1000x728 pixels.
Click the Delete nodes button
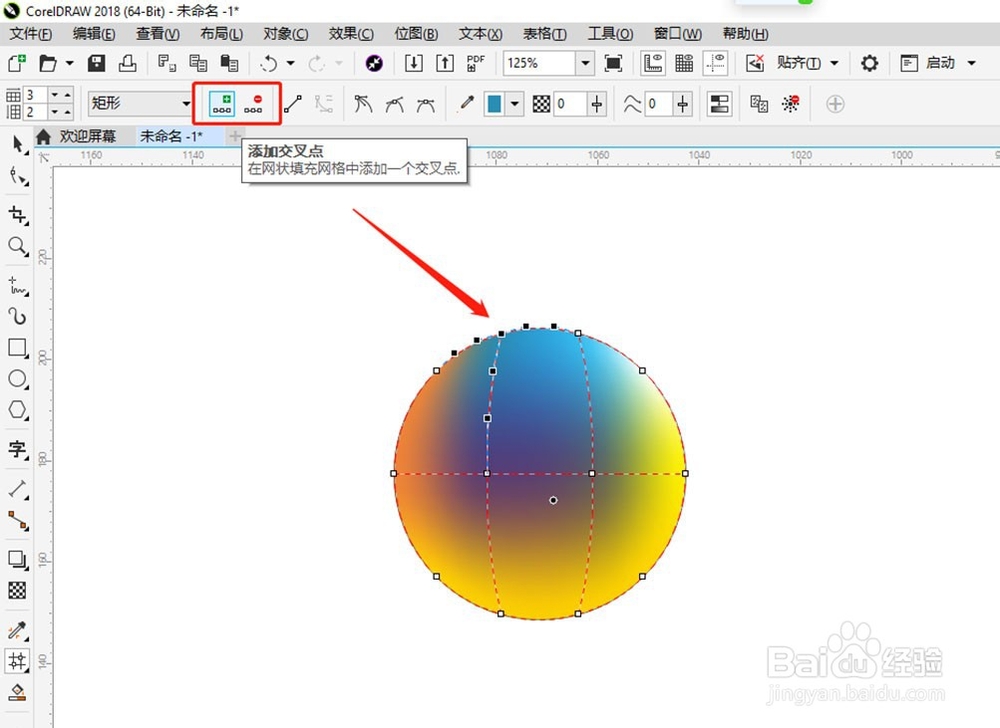pyautogui.click(x=254, y=103)
